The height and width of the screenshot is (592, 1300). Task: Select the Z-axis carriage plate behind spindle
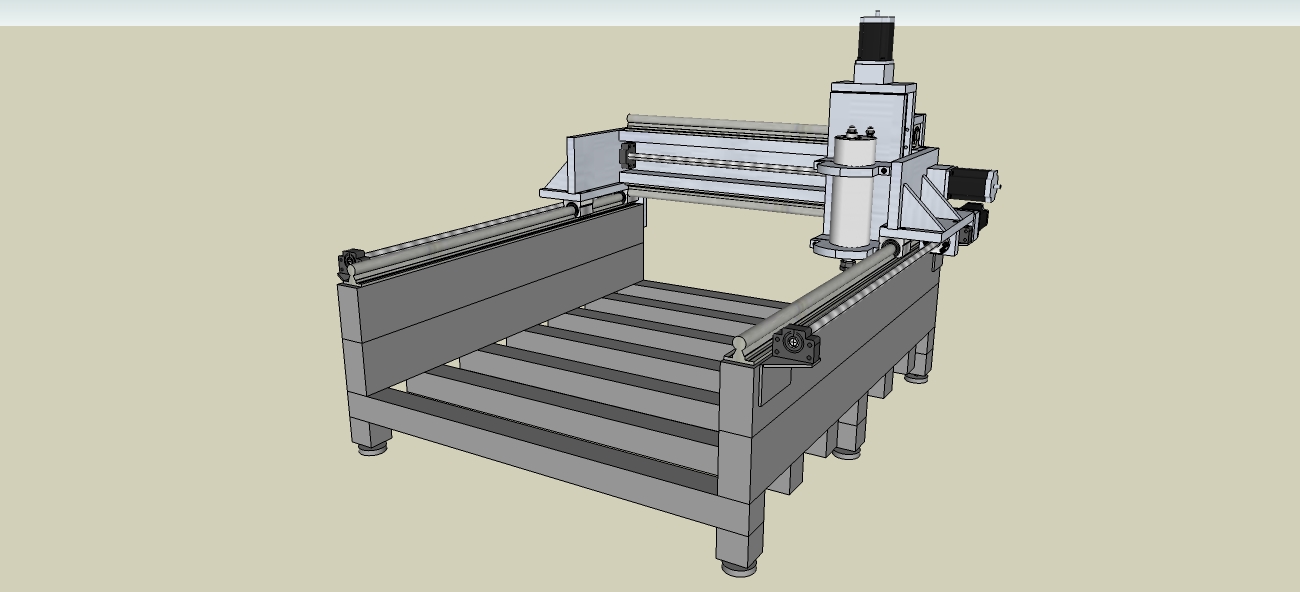[872, 110]
